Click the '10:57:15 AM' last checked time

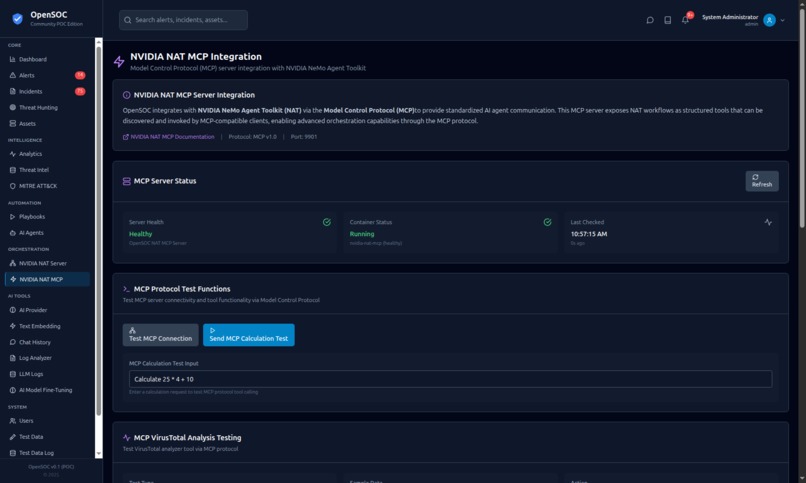coord(589,234)
